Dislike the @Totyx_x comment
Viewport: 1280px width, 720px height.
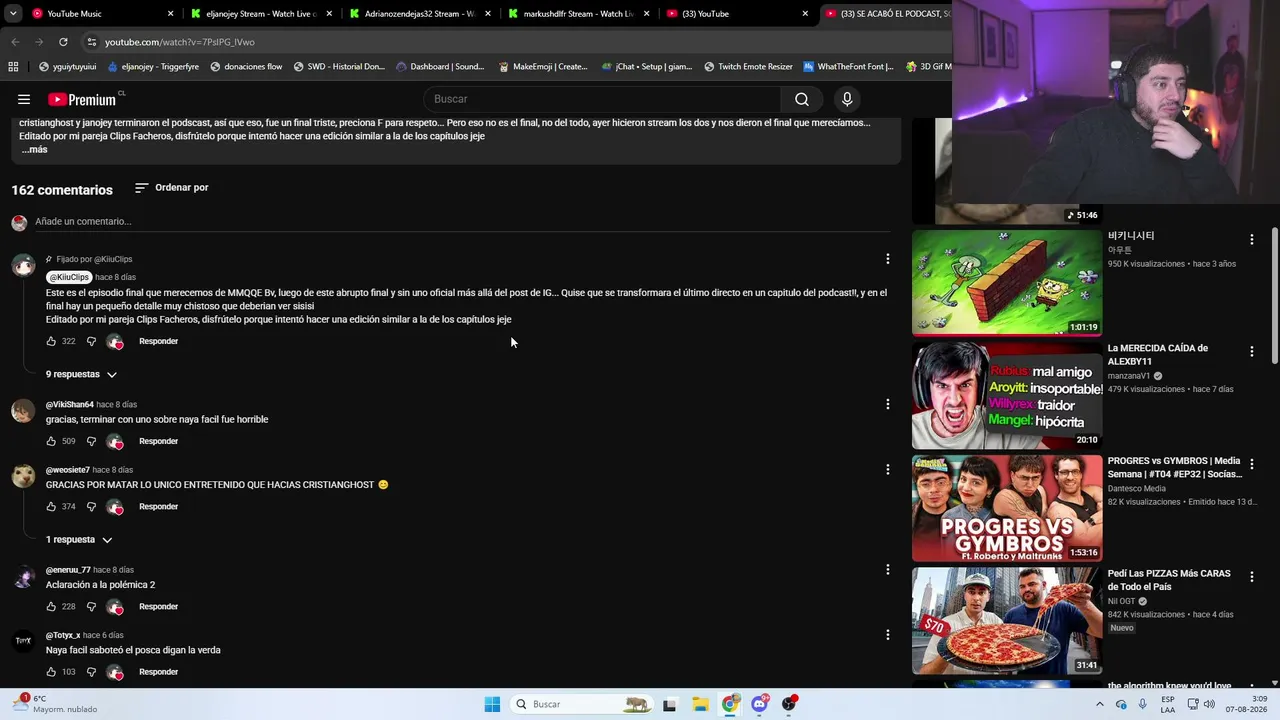pyautogui.click(x=91, y=671)
